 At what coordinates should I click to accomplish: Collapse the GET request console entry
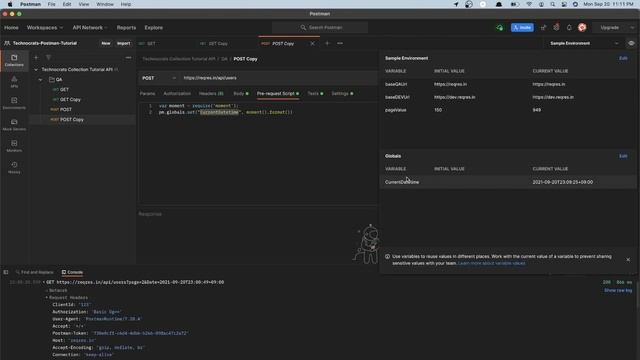[x=44, y=282]
